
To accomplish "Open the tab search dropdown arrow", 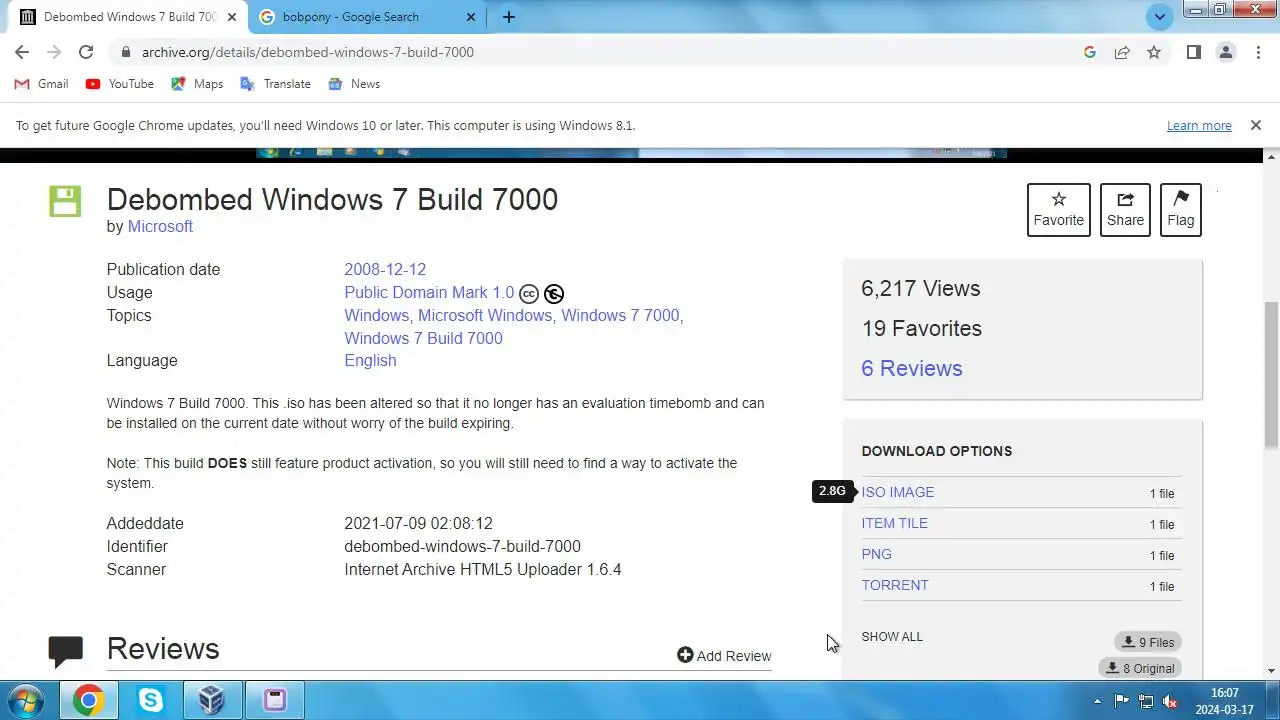I will (1160, 16).
